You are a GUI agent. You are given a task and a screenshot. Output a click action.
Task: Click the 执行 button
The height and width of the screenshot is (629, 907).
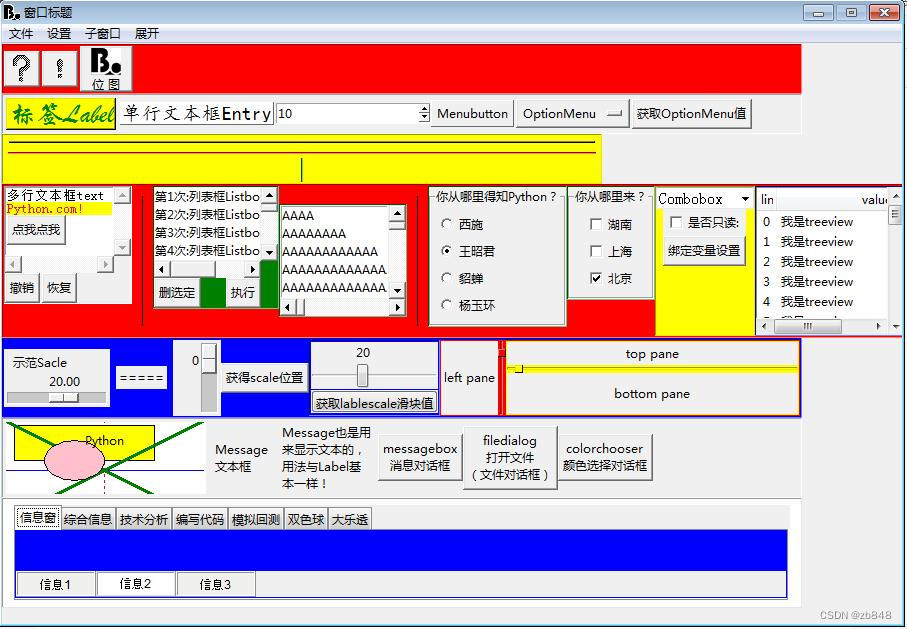[x=242, y=292]
